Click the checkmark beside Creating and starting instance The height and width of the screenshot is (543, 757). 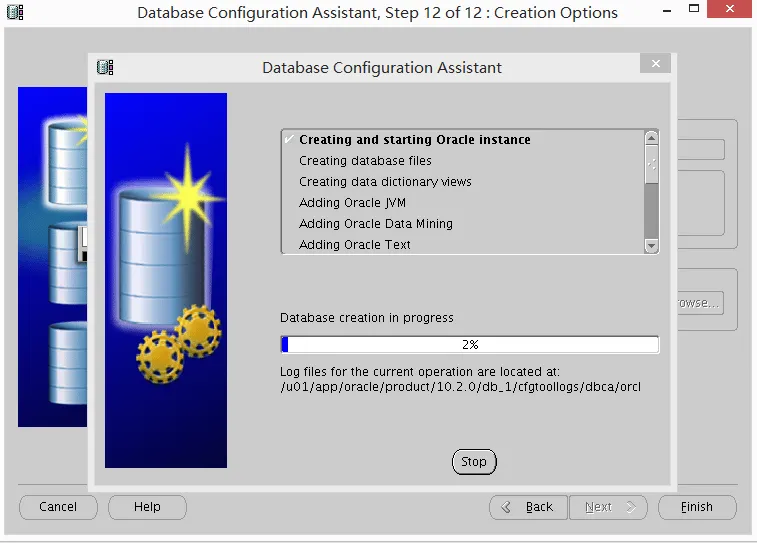pos(289,139)
